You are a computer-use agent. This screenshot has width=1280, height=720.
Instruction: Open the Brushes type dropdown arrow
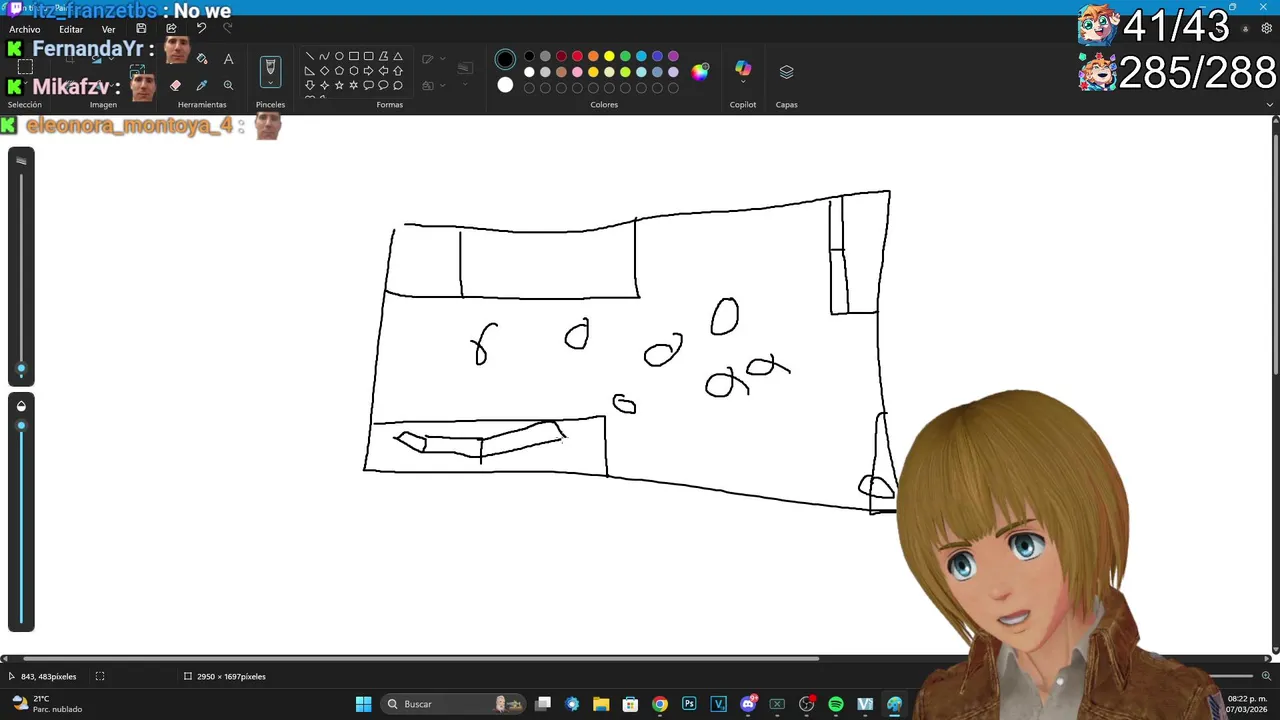point(270,84)
